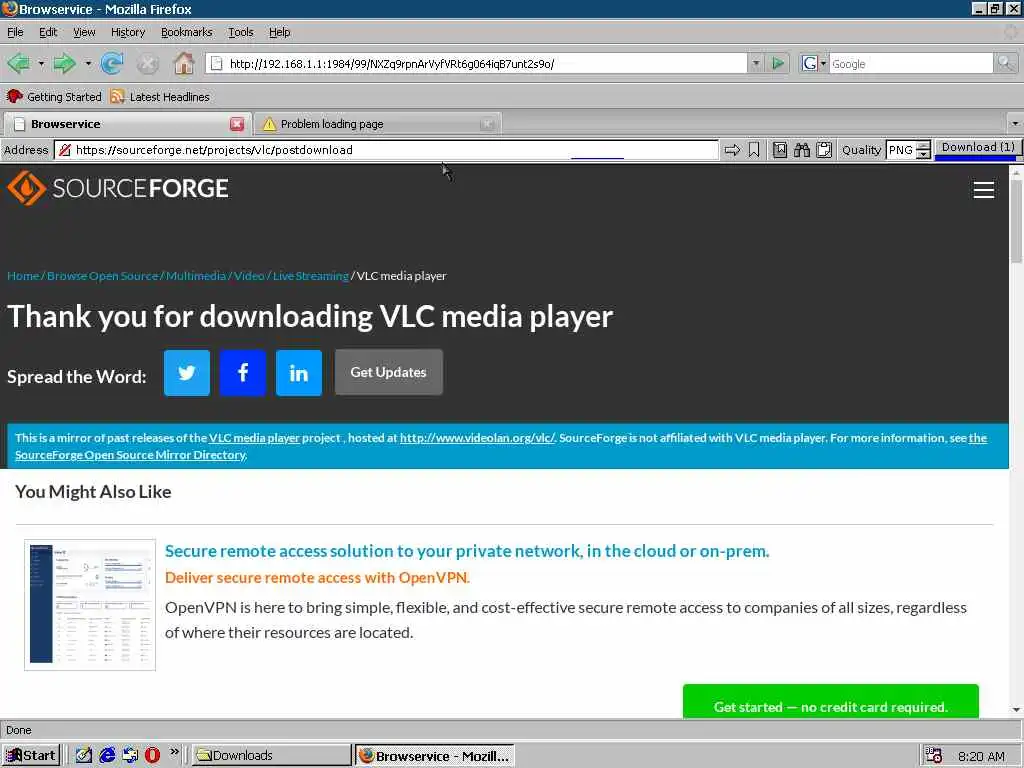Click the Google search box
Viewport: 1024px width, 768px height.
pyautogui.click(x=911, y=63)
